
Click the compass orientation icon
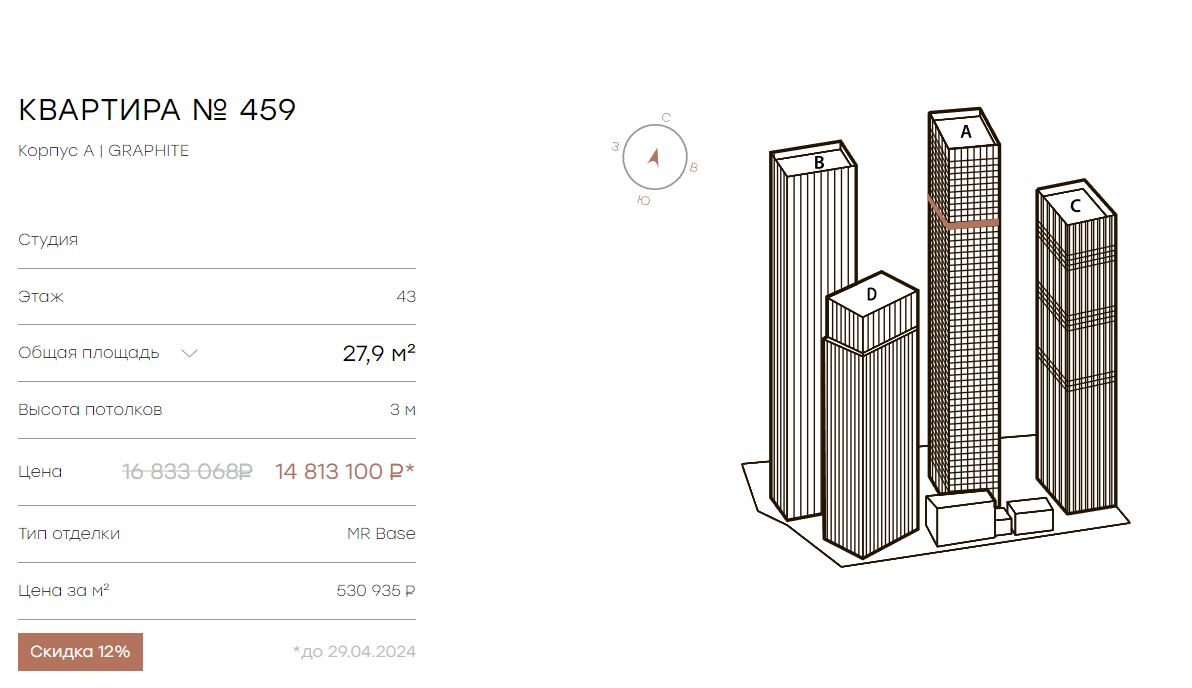click(655, 157)
